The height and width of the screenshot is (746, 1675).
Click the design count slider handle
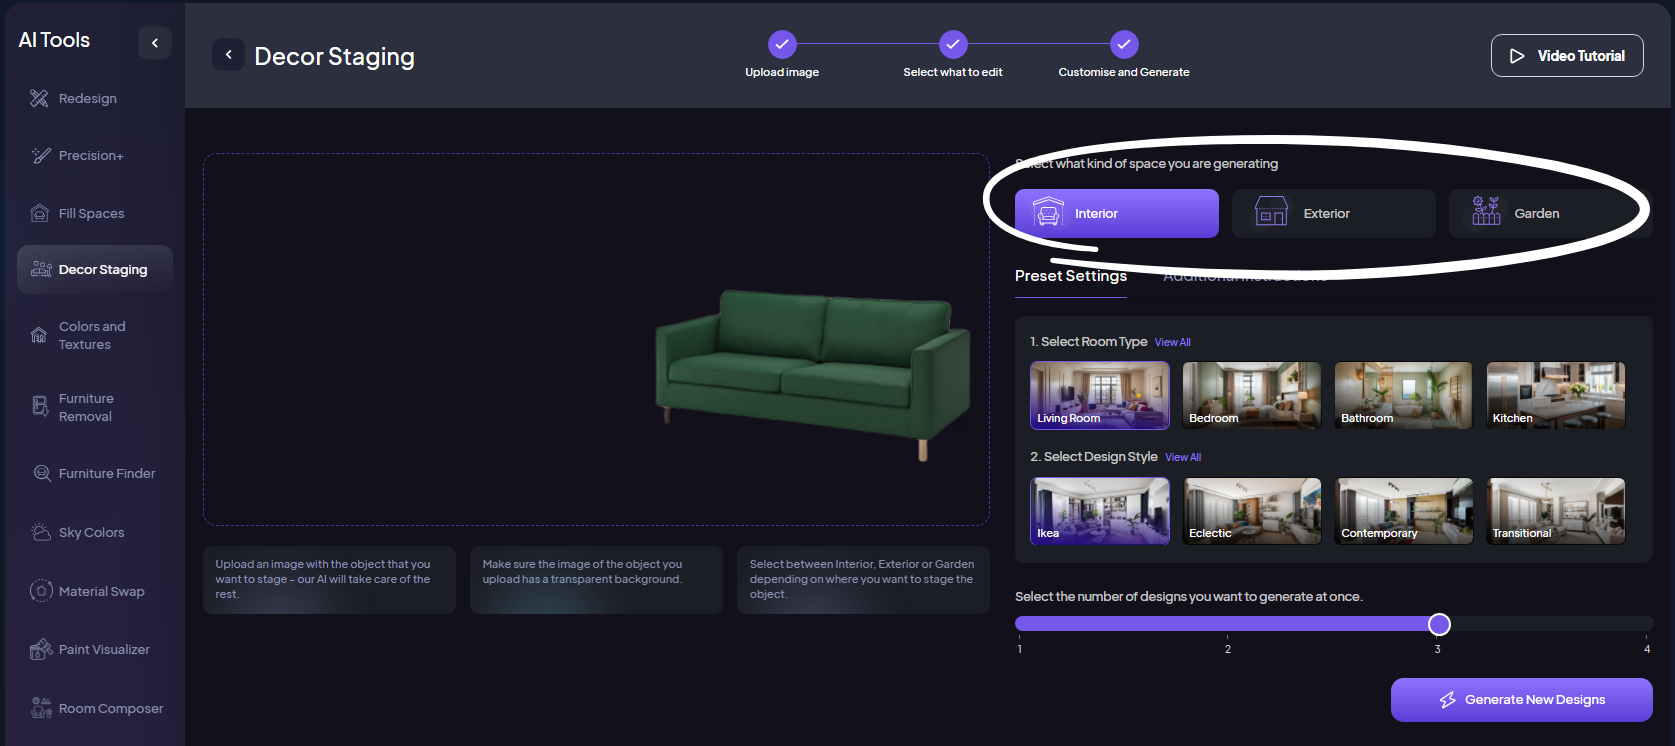(1439, 624)
